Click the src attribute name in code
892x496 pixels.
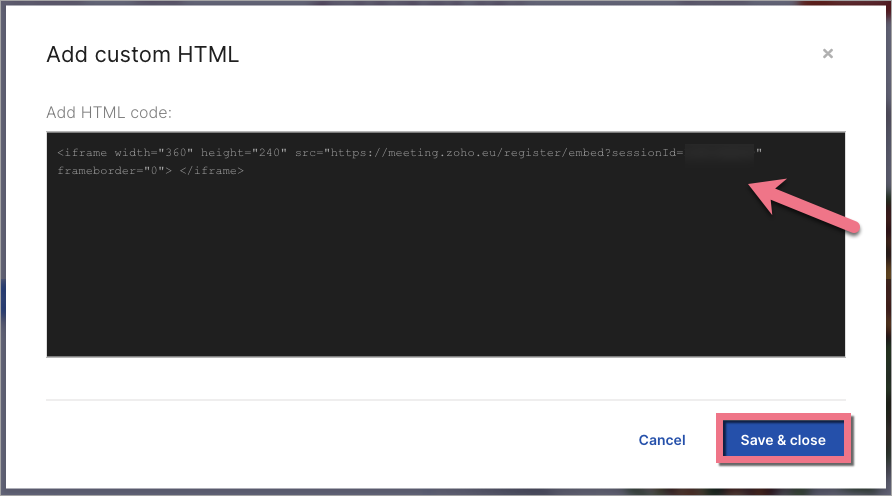click(x=304, y=152)
